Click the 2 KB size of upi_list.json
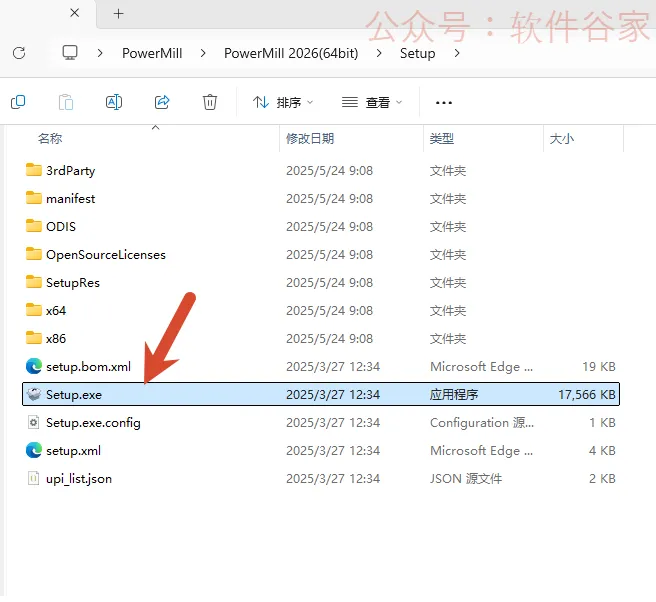 tap(602, 479)
